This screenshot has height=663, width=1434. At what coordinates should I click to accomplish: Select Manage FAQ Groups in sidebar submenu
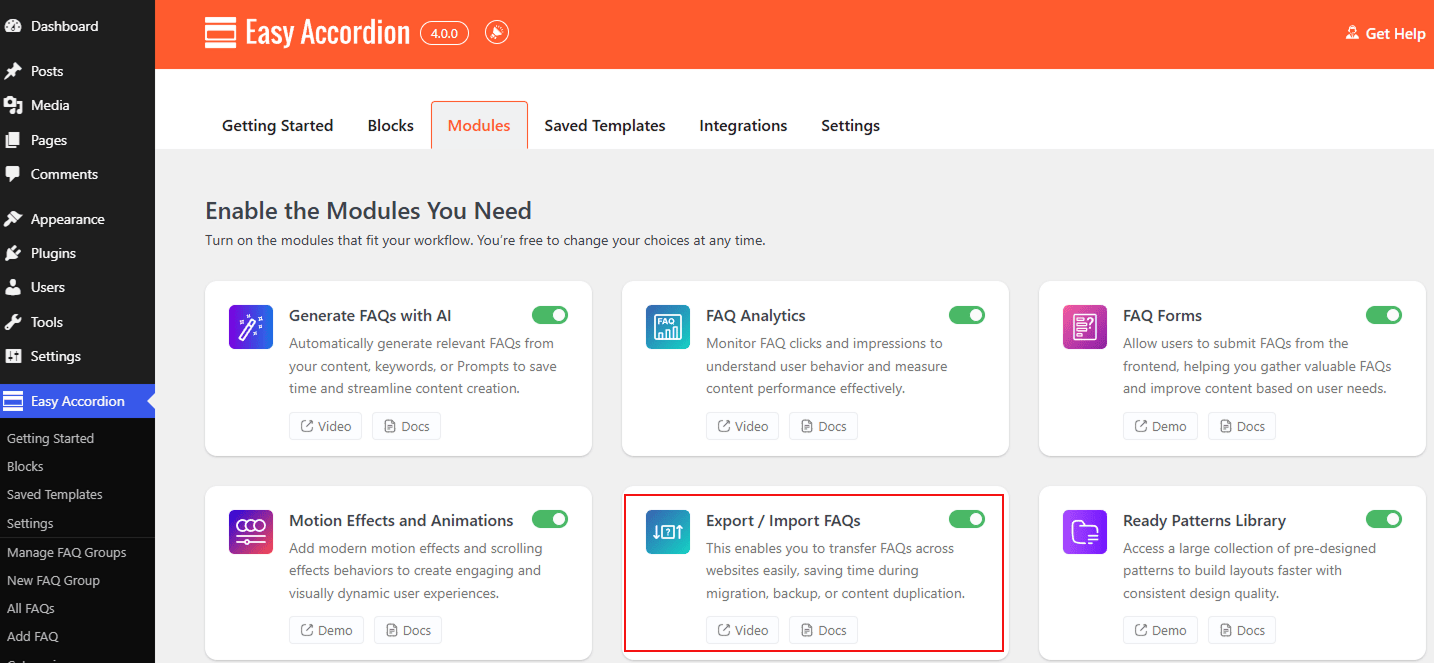tap(66, 552)
